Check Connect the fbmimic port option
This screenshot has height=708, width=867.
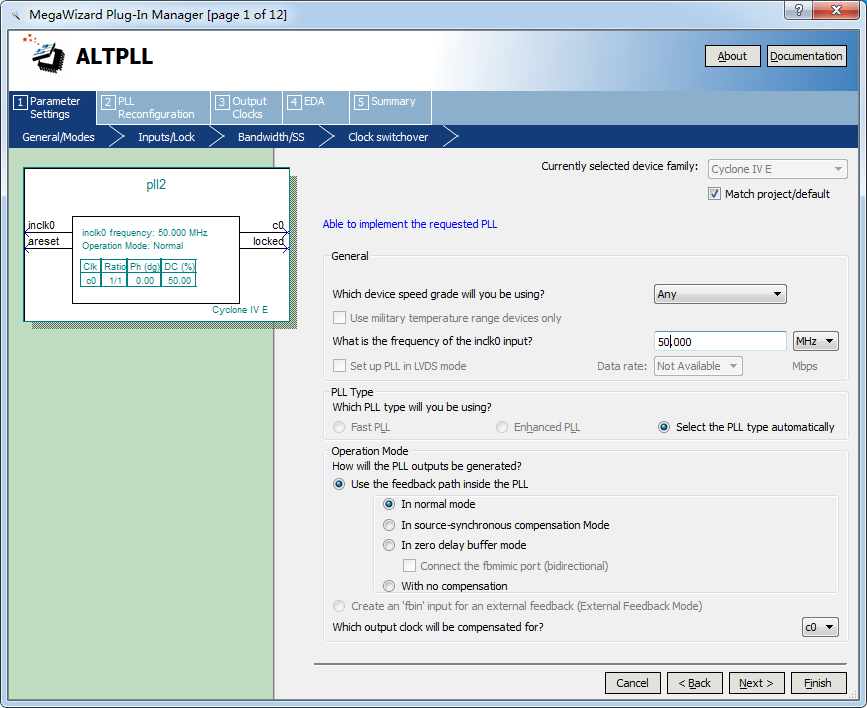click(x=409, y=565)
